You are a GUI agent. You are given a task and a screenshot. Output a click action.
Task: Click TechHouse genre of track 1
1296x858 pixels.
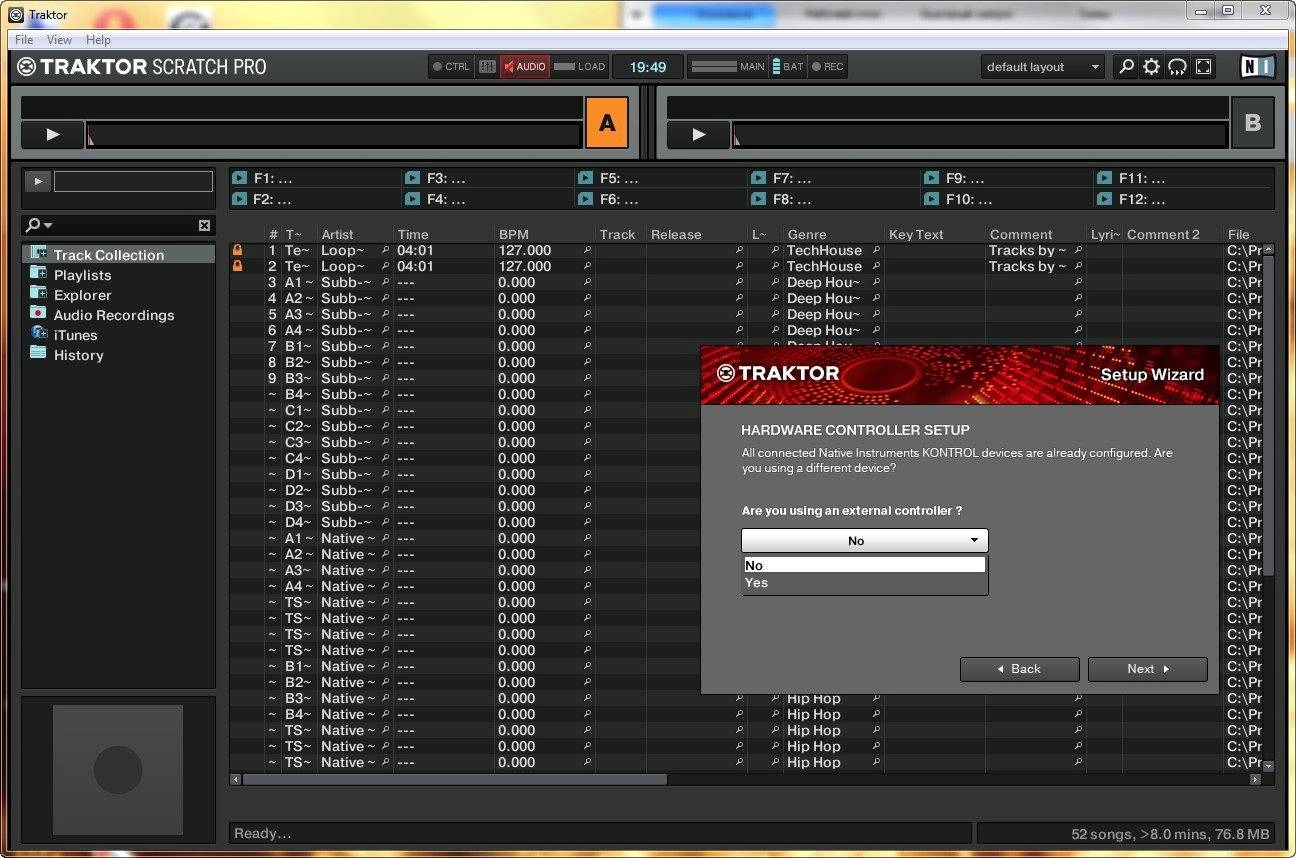824,250
